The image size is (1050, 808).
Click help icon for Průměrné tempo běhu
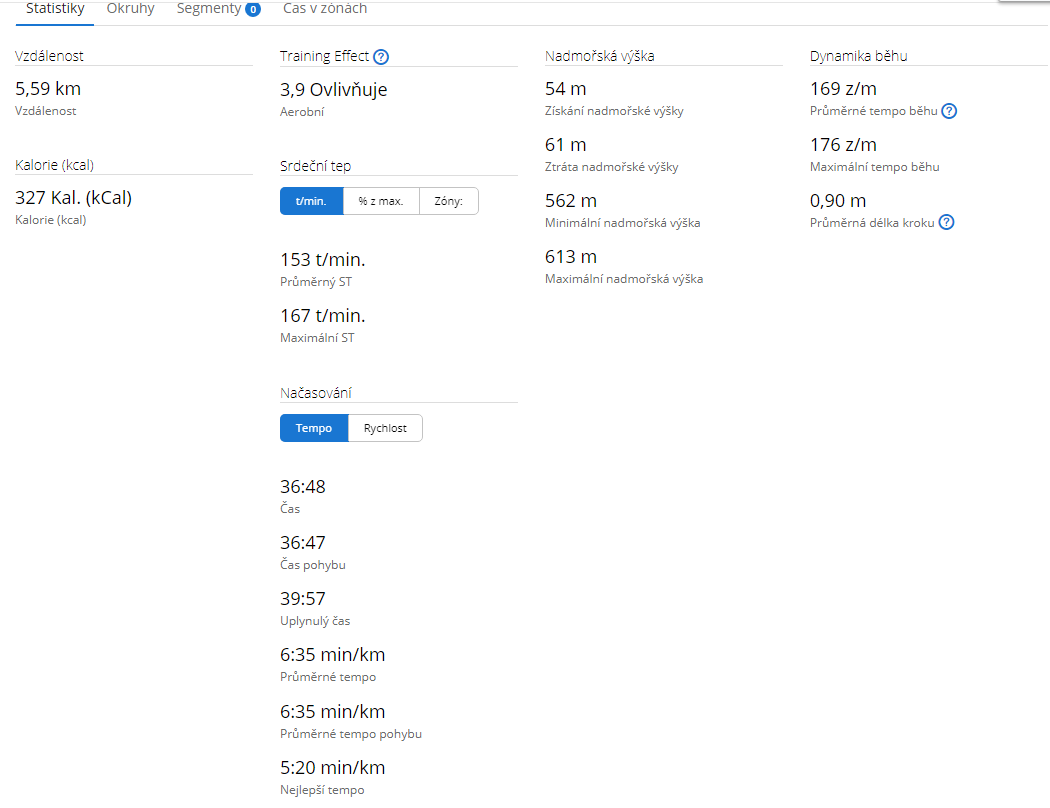pos(949,111)
